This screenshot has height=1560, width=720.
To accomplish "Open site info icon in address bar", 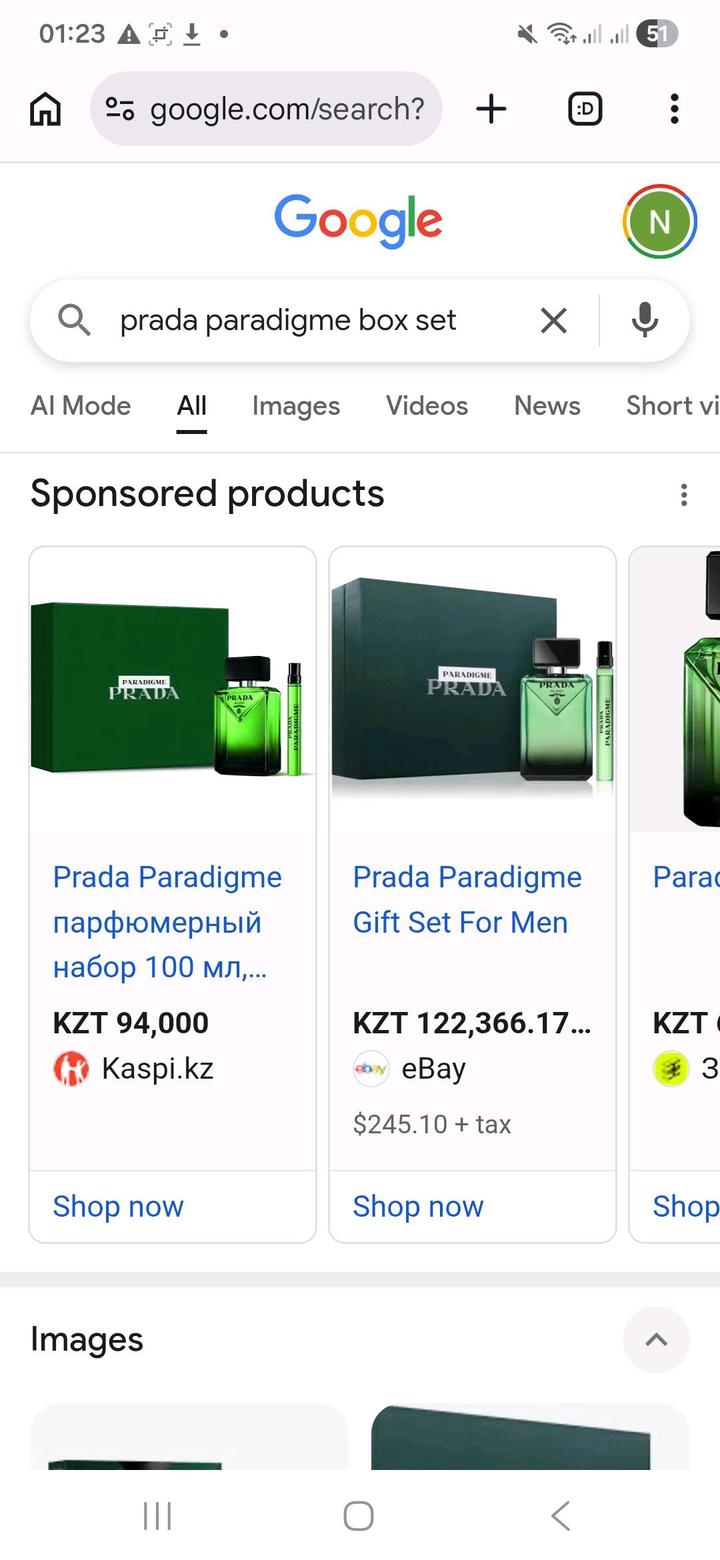I will (120, 109).
